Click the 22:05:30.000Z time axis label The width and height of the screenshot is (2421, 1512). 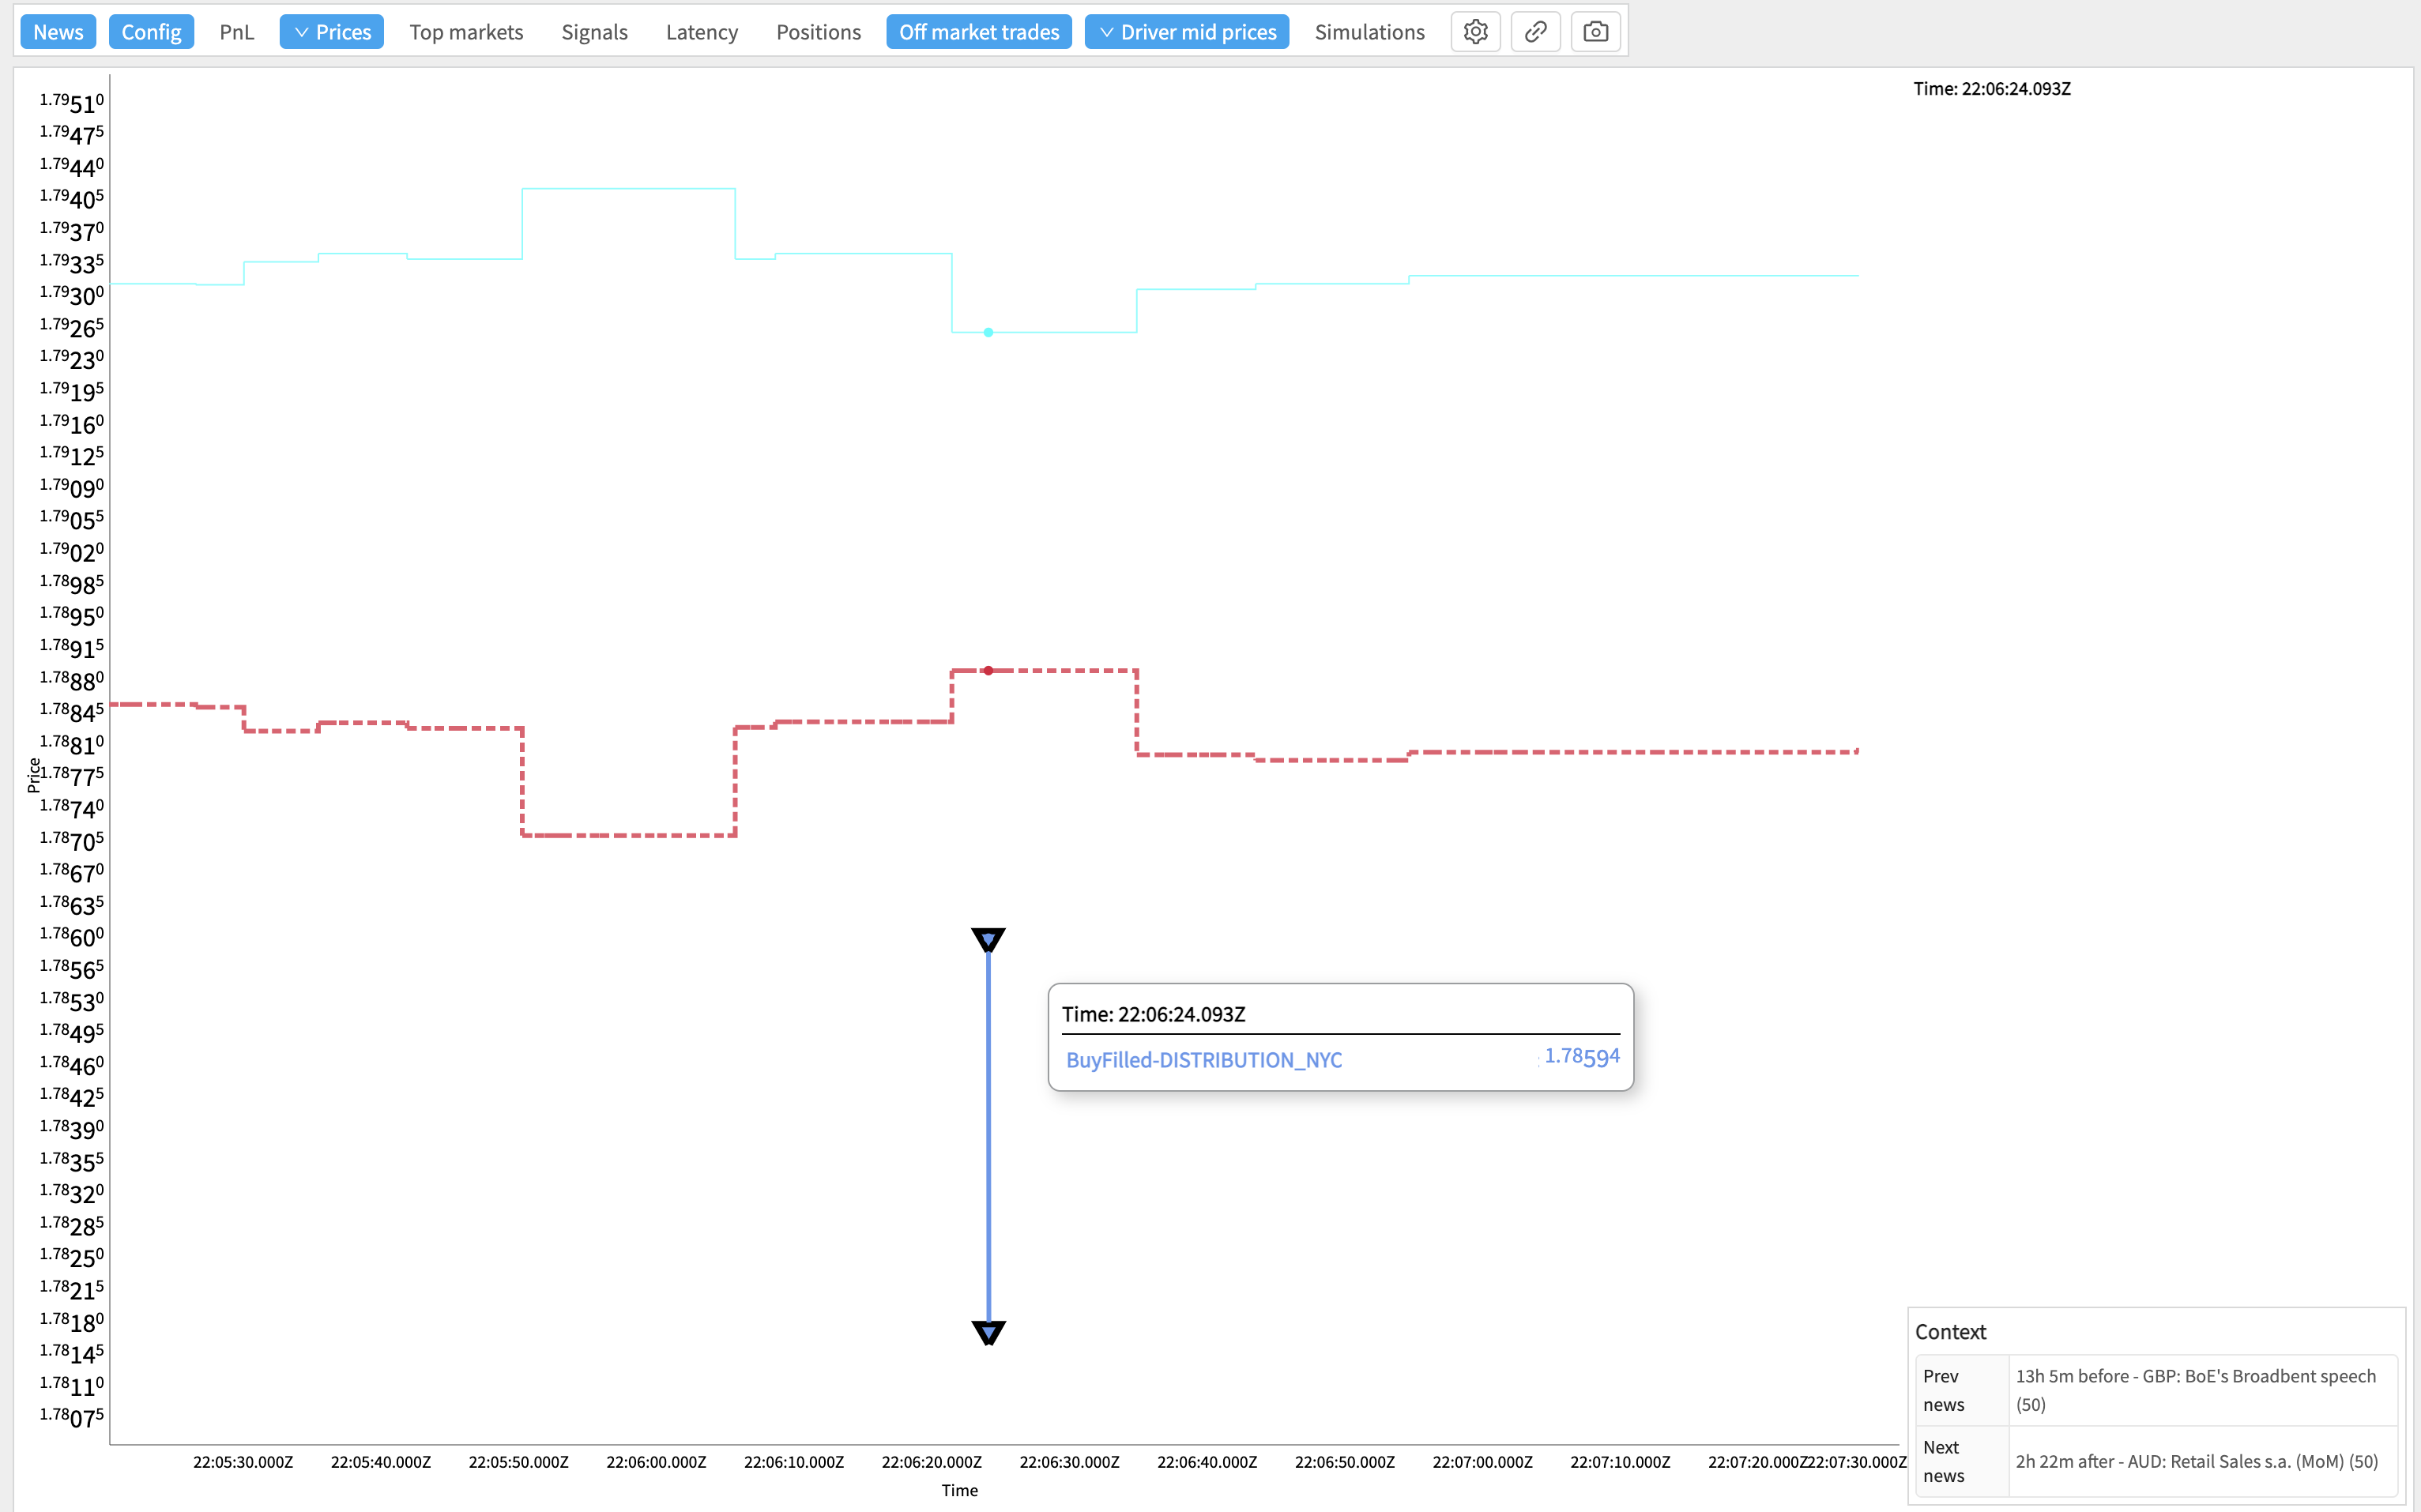(243, 1462)
